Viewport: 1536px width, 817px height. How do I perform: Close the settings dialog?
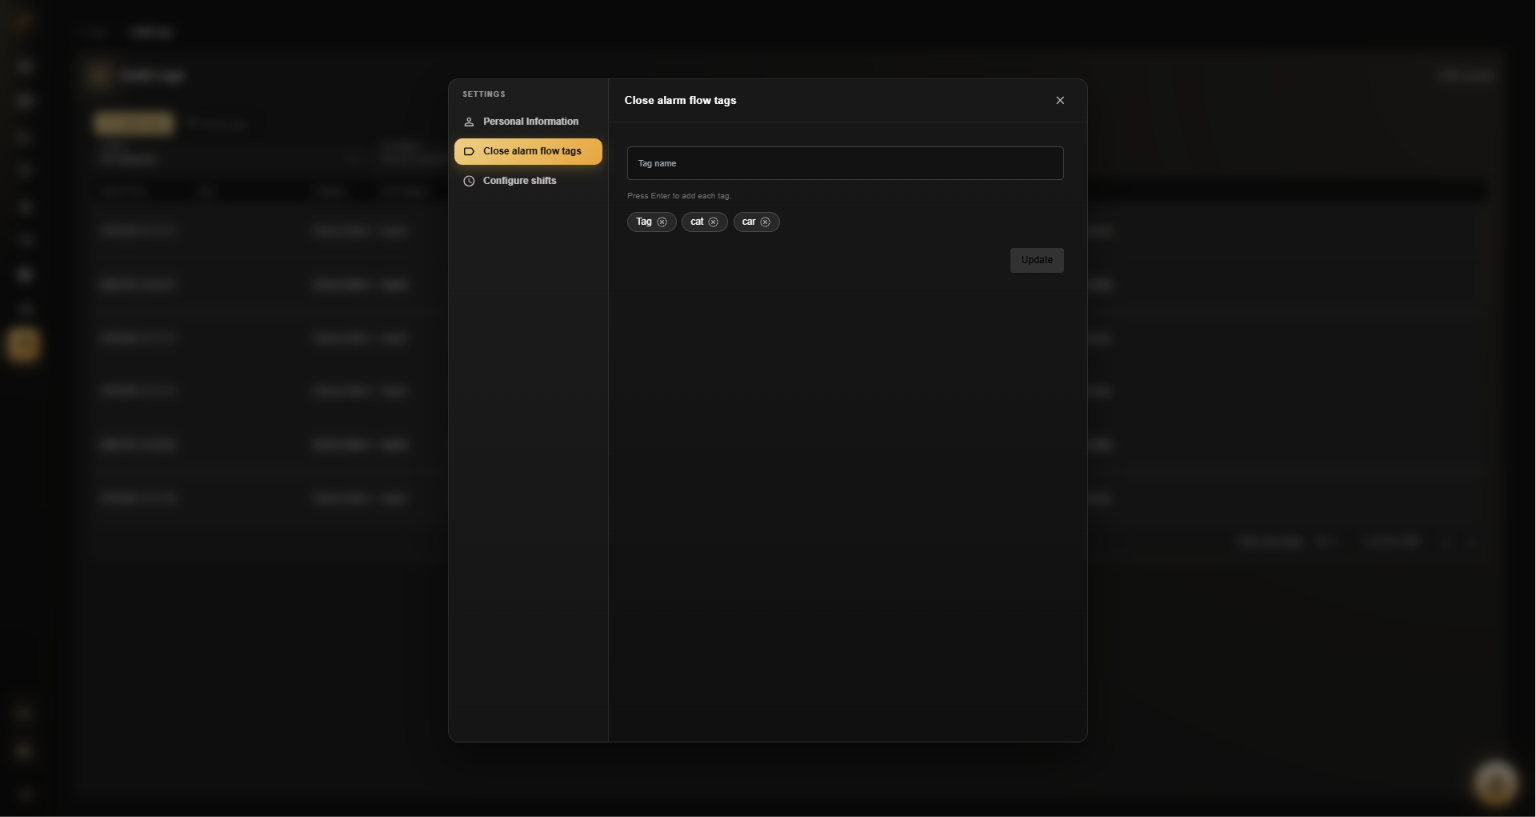click(1060, 100)
